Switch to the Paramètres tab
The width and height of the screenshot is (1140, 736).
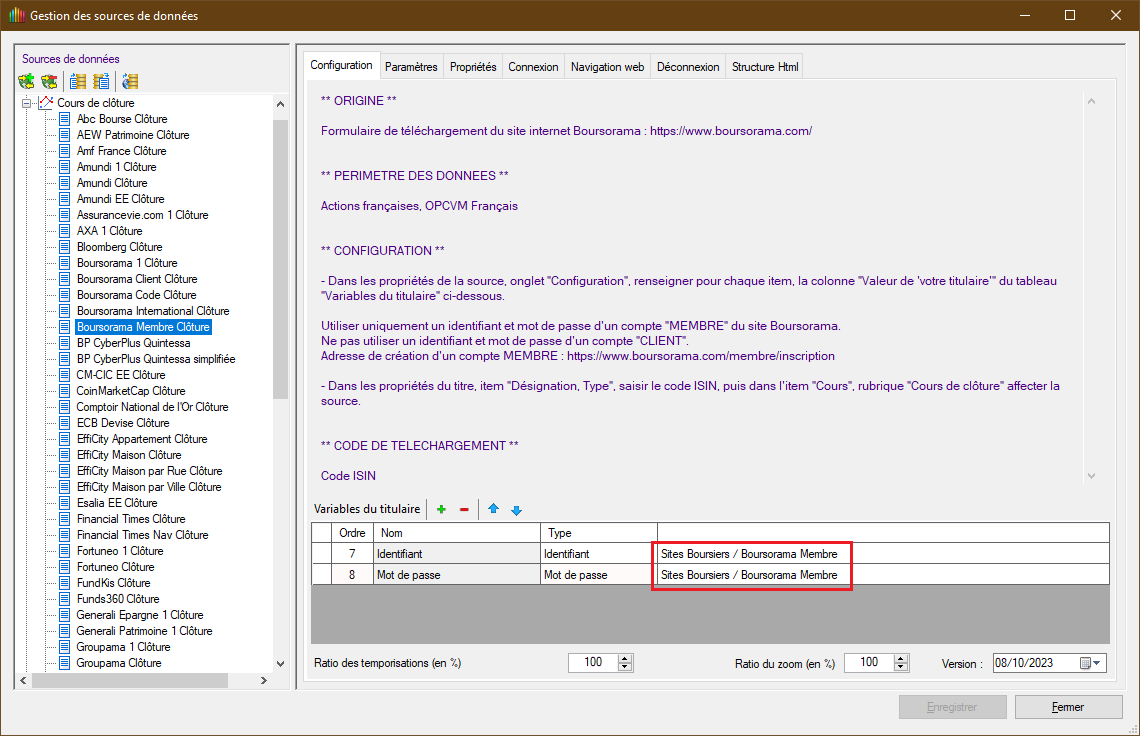pyautogui.click(x=411, y=67)
